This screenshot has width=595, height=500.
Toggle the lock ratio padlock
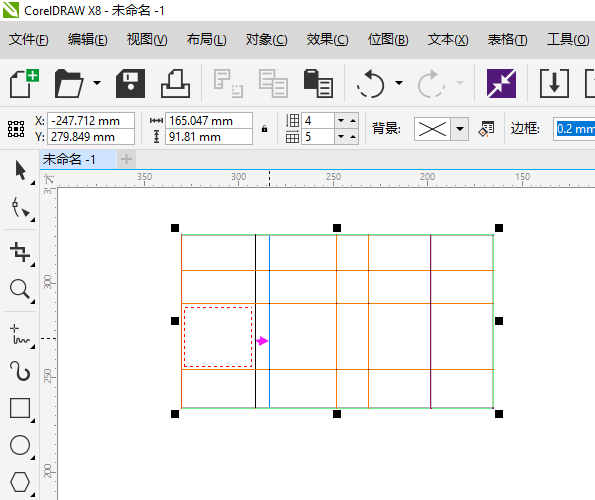(x=264, y=129)
